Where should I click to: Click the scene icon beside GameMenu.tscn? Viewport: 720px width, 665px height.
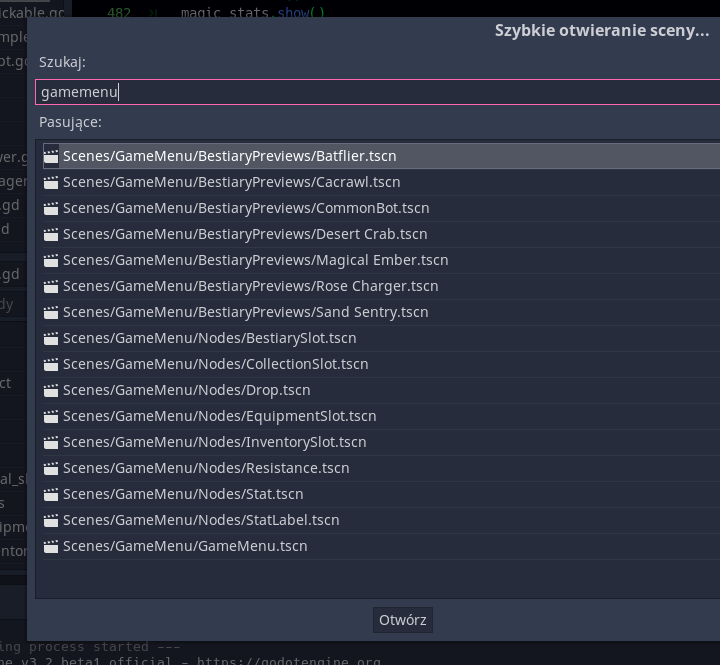(51, 547)
